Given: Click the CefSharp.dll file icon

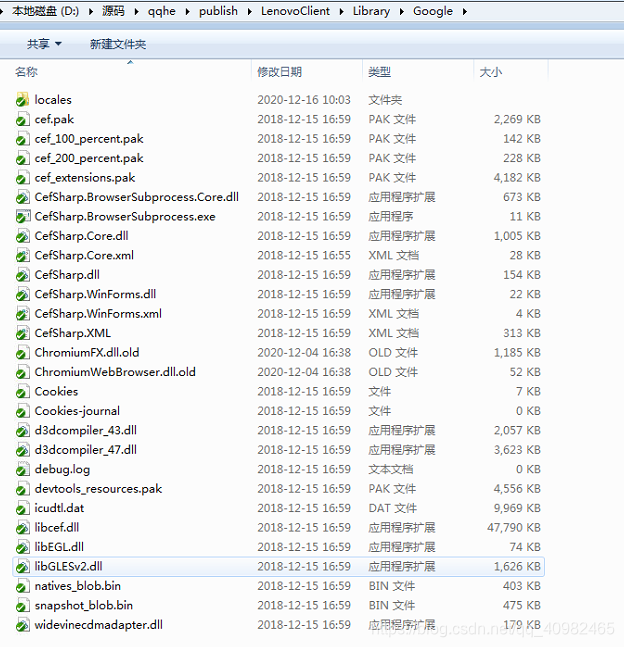Looking at the screenshot, I should point(23,275).
